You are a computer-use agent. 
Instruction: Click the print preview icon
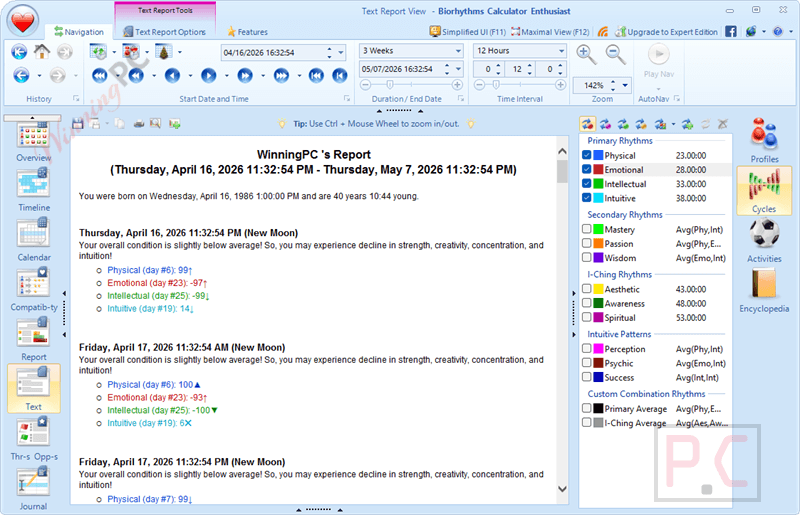coord(156,124)
